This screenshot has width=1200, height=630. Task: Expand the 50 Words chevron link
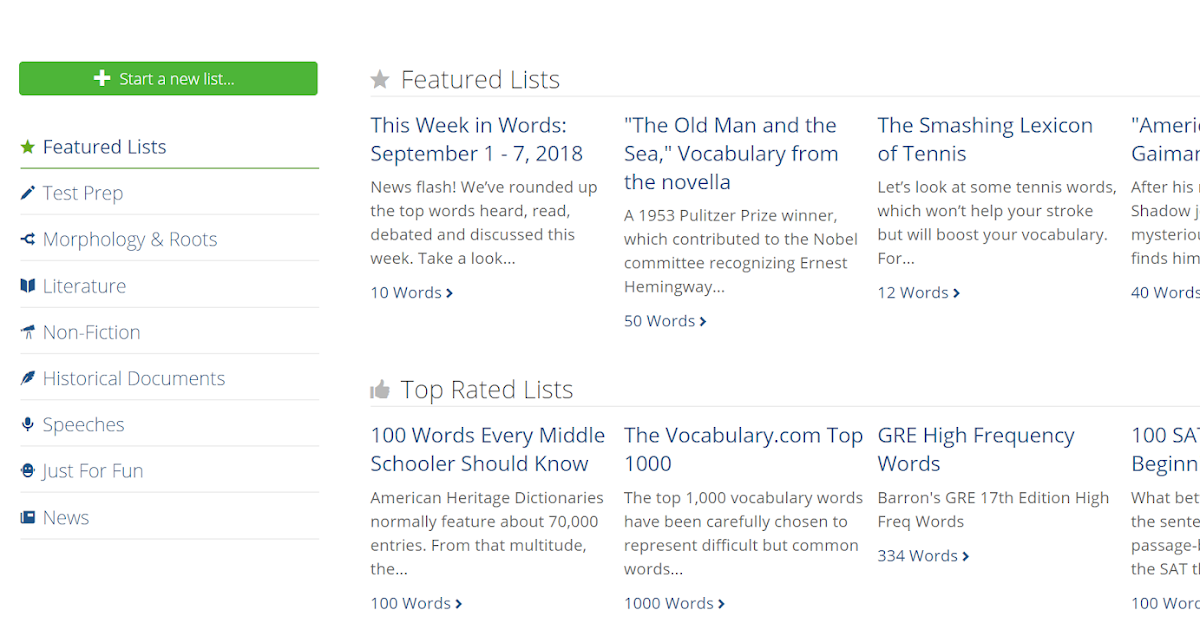703,321
